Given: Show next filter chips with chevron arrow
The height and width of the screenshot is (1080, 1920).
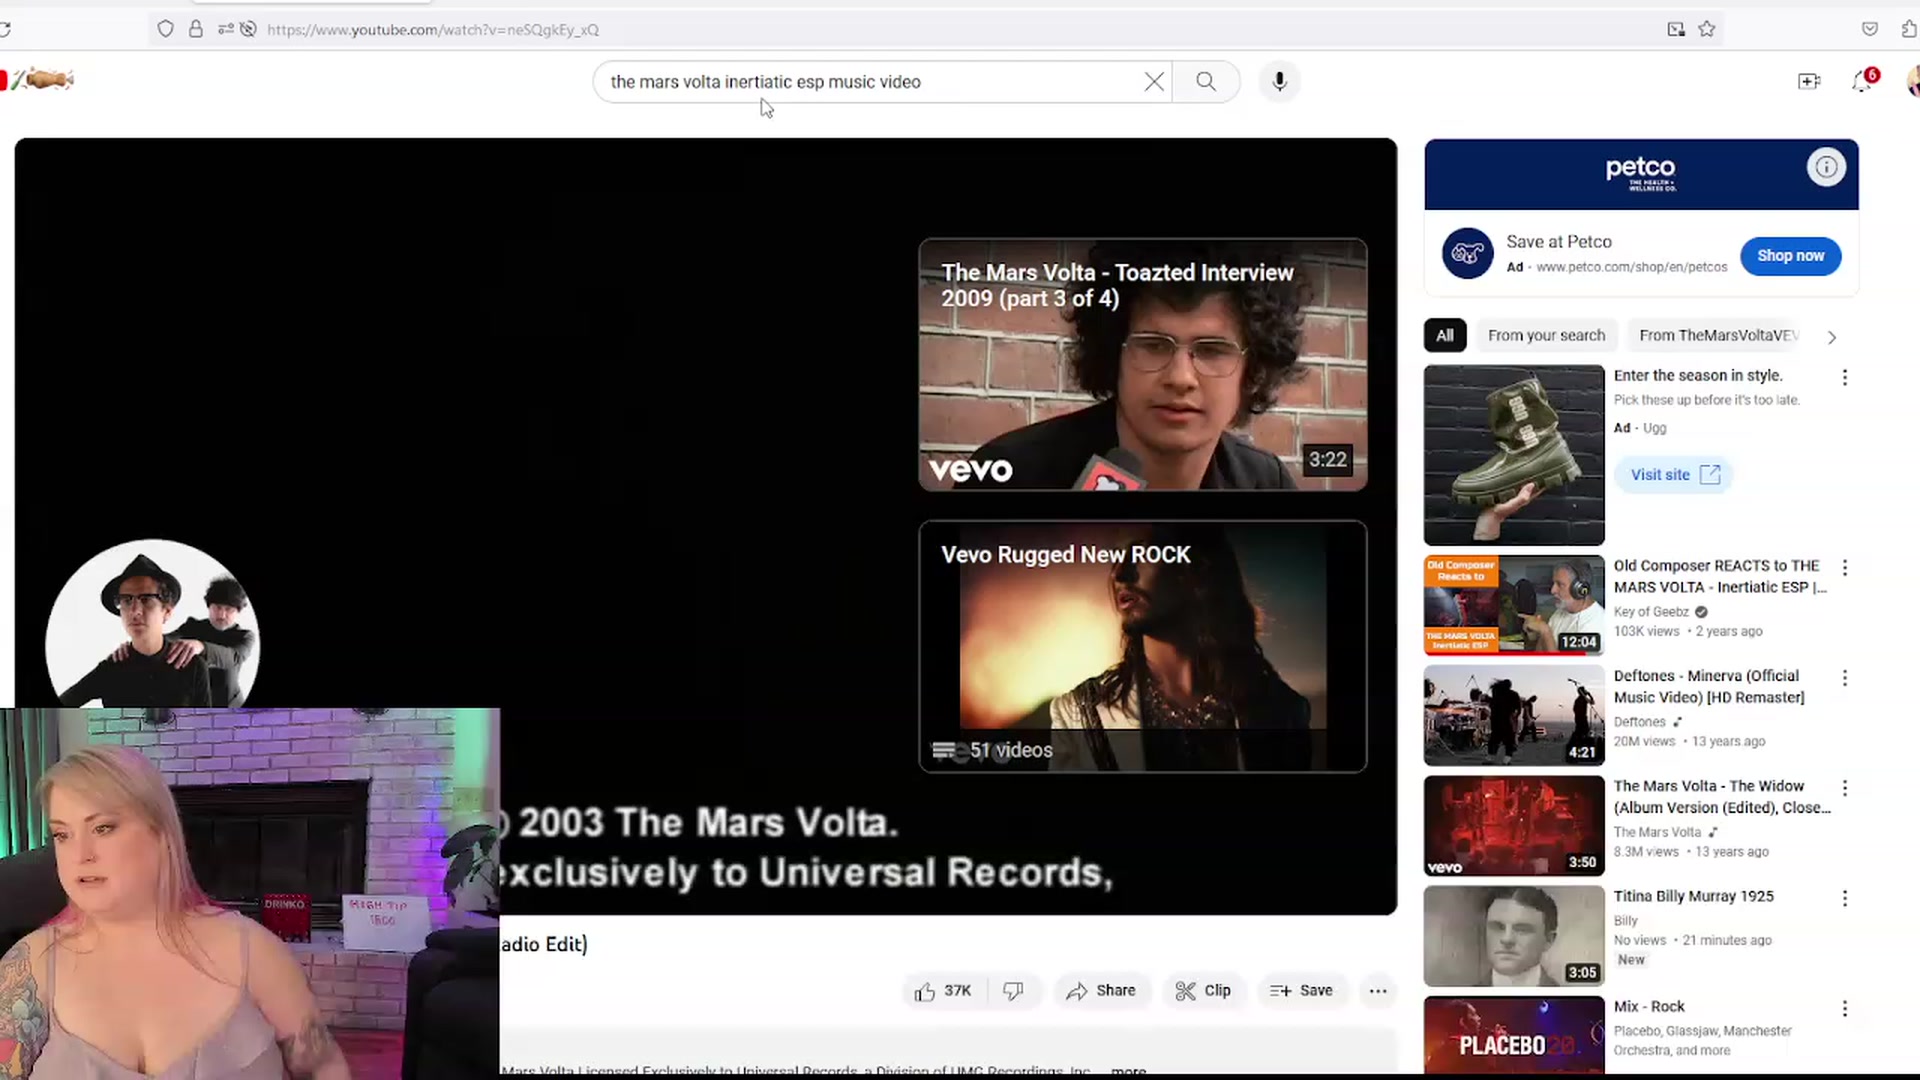Looking at the screenshot, I should point(1832,337).
